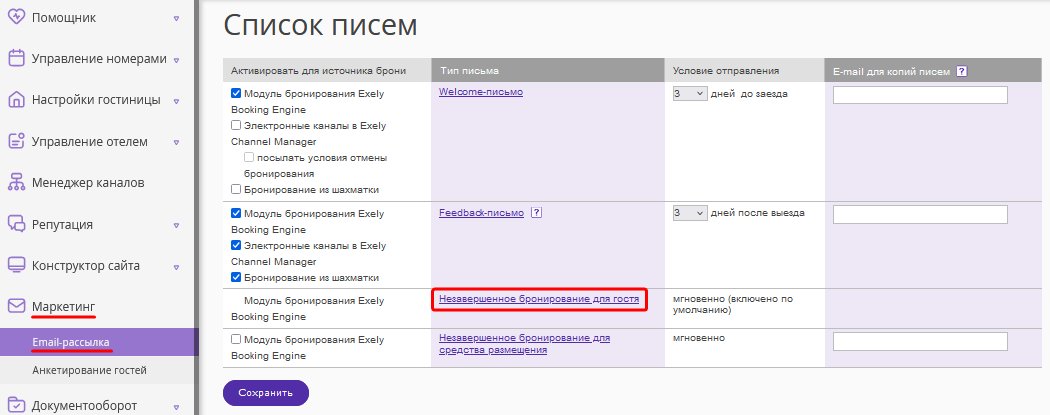Viewport: 1050px width, 415px height.
Task: Click help icon next to E-mail для копий писем
Action: click(x=962, y=72)
